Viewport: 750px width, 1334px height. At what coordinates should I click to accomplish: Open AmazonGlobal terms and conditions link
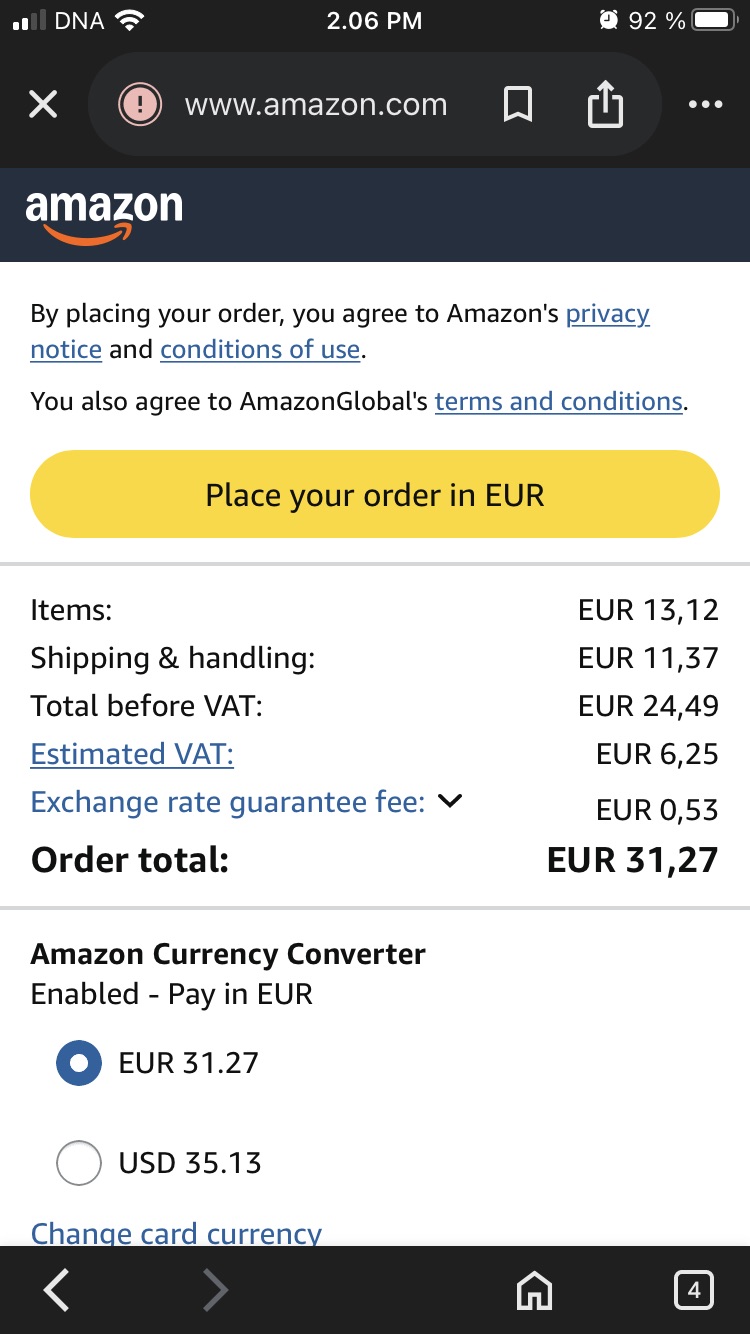coord(559,402)
